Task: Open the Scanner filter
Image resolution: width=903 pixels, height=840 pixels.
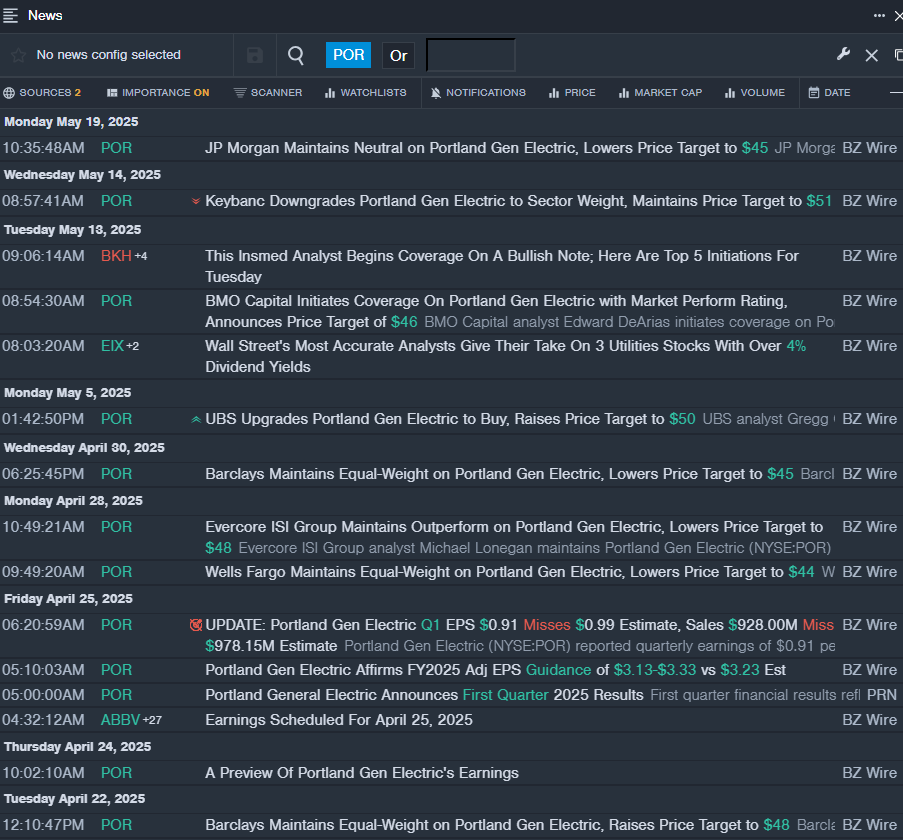Action: click(268, 93)
